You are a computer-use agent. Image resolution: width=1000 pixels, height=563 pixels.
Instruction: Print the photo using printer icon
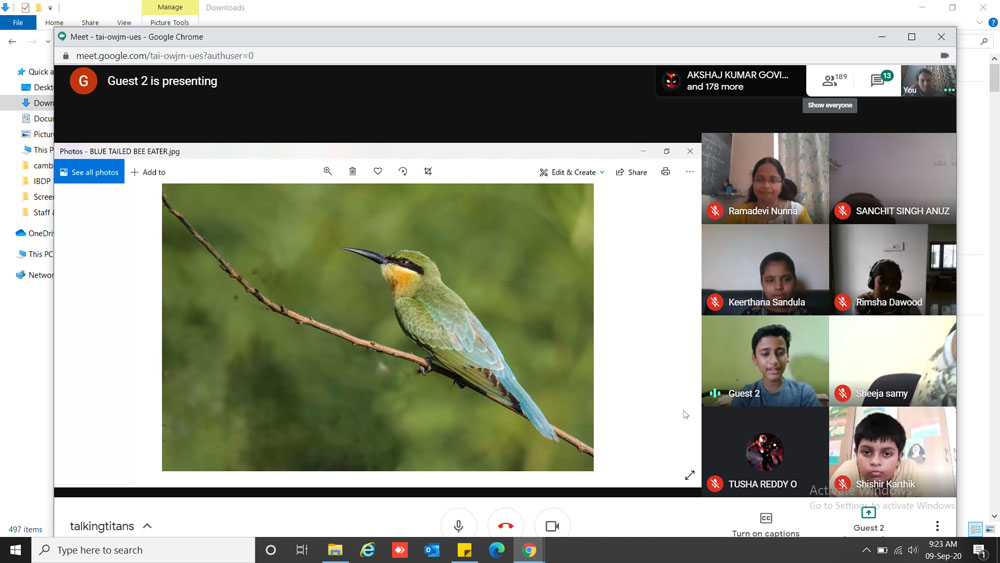coord(665,172)
